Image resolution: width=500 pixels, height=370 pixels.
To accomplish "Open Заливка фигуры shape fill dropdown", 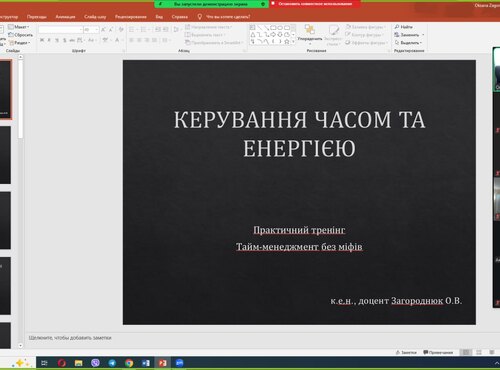I will point(366,27).
